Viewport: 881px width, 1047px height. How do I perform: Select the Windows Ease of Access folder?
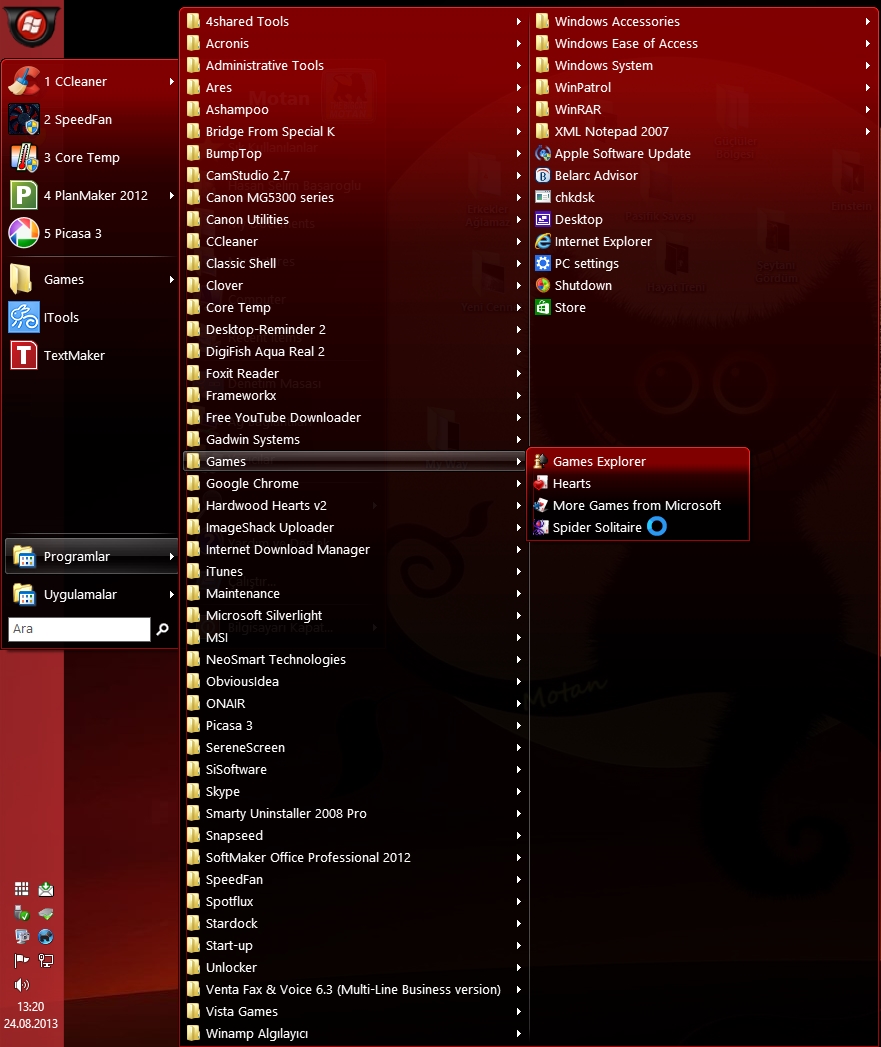coord(704,43)
